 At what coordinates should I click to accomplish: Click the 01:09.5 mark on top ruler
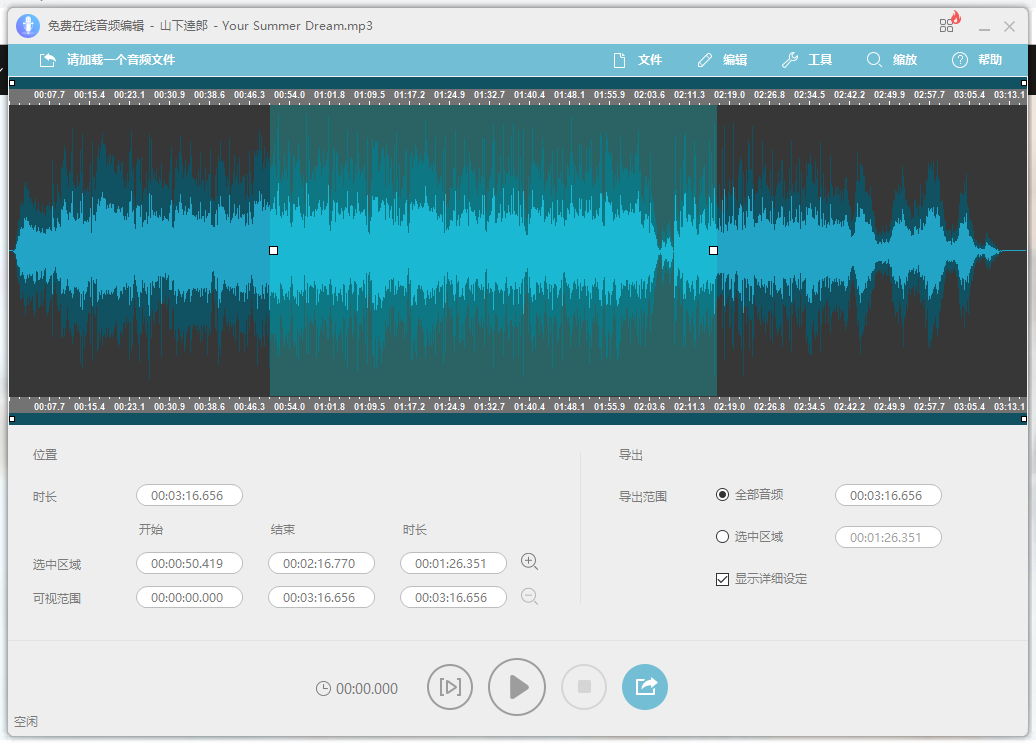(x=369, y=95)
